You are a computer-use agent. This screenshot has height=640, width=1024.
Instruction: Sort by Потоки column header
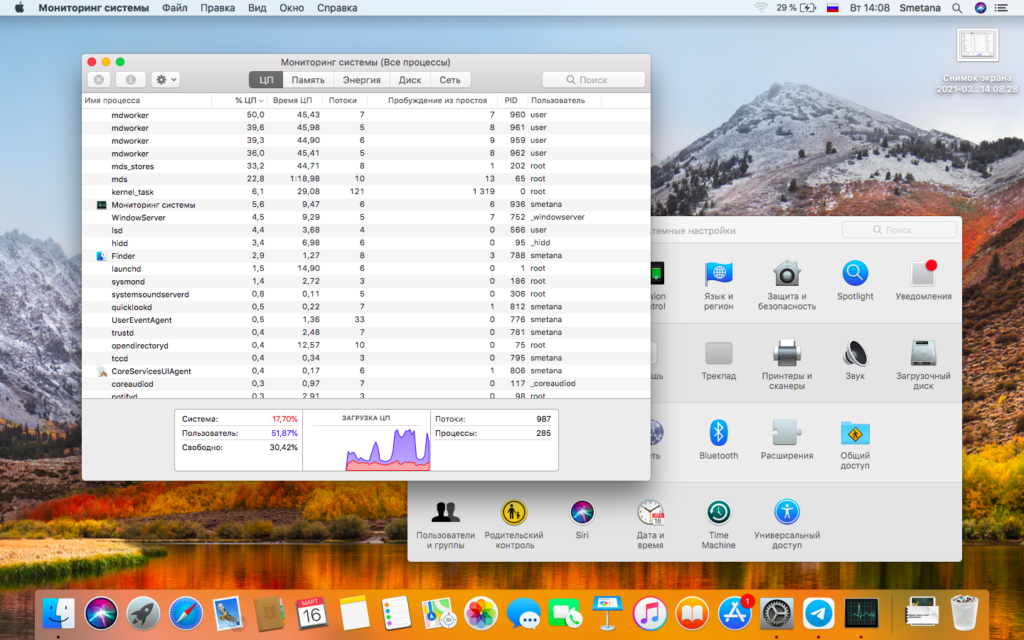[x=344, y=101]
